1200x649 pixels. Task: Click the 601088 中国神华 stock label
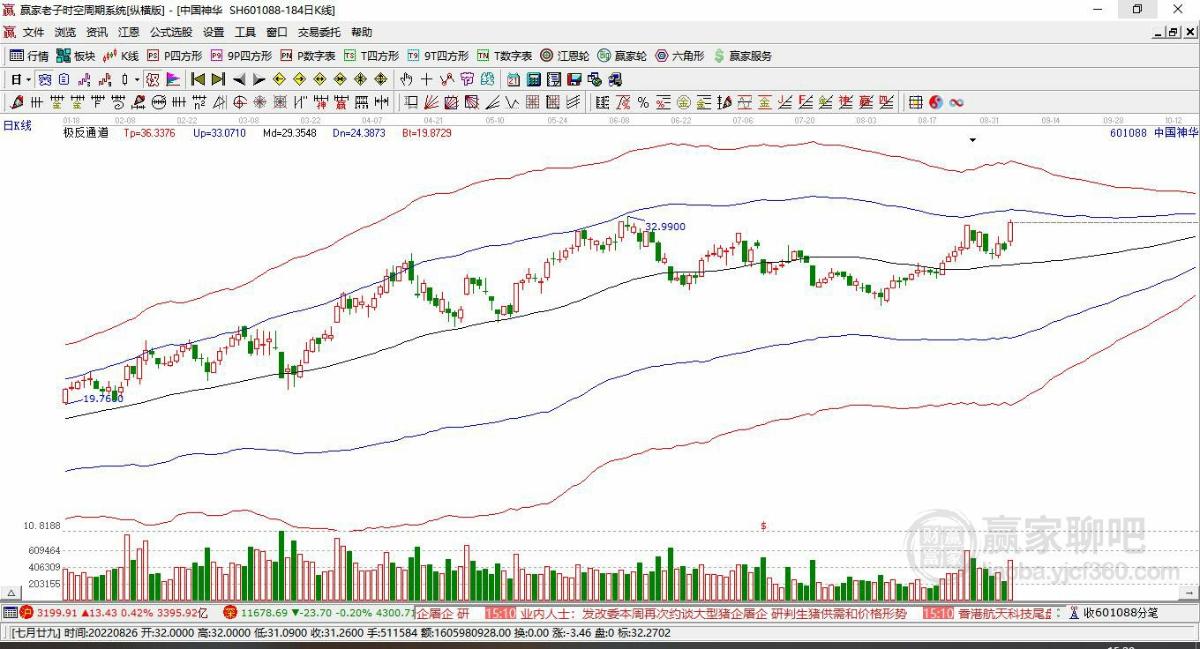(x=1153, y=132)
